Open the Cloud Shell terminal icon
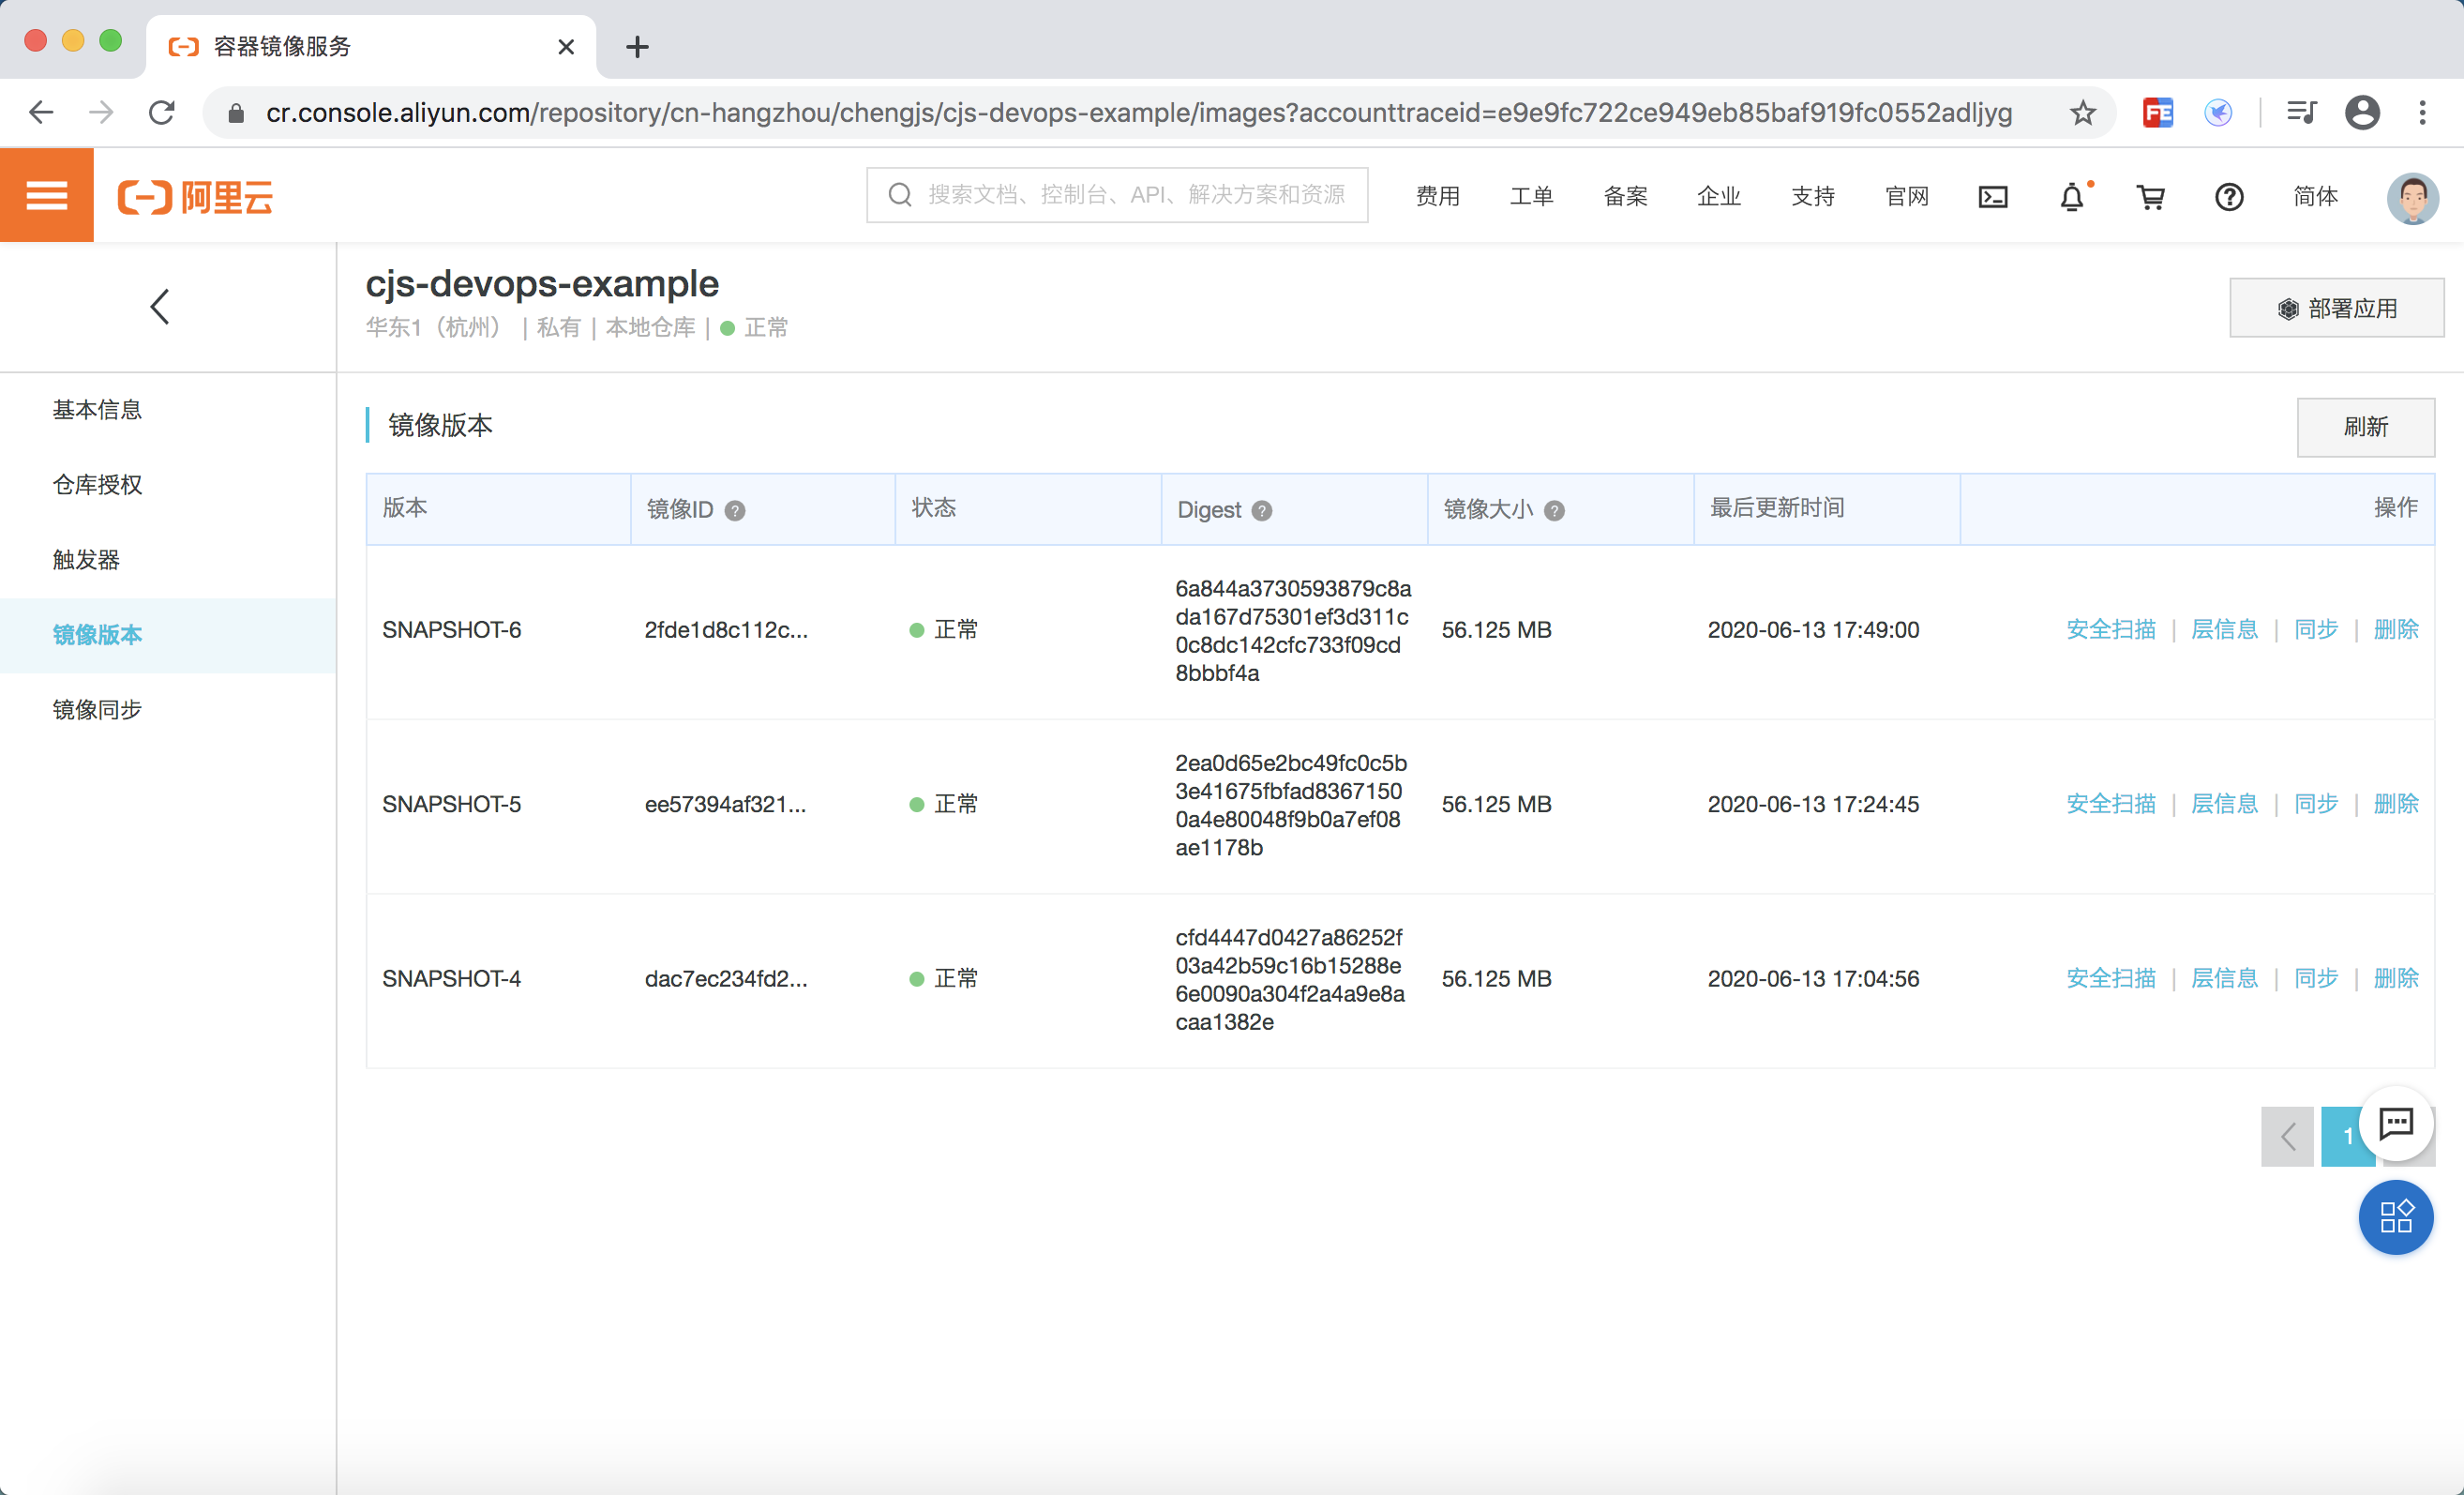Viewport: 2464px width, 1495px height. pyautogui.click(x=1992, y=196)
